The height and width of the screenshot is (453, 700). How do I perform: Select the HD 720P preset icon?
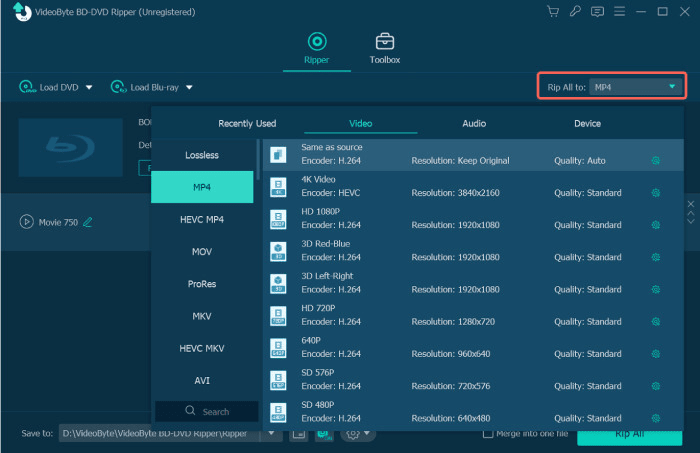click(278, 316)
